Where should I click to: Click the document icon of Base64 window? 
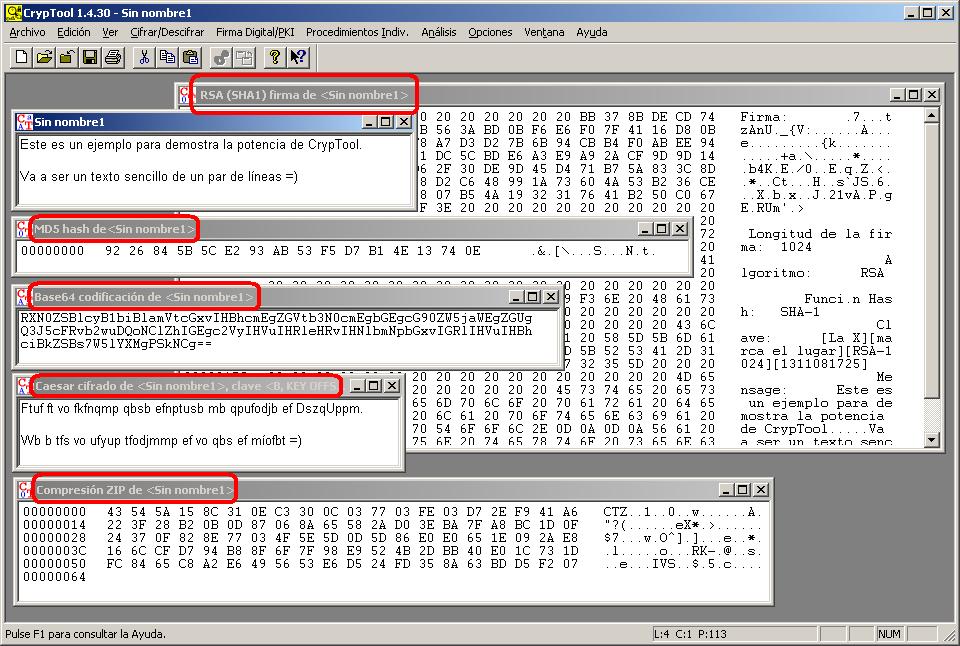point(23,296)
